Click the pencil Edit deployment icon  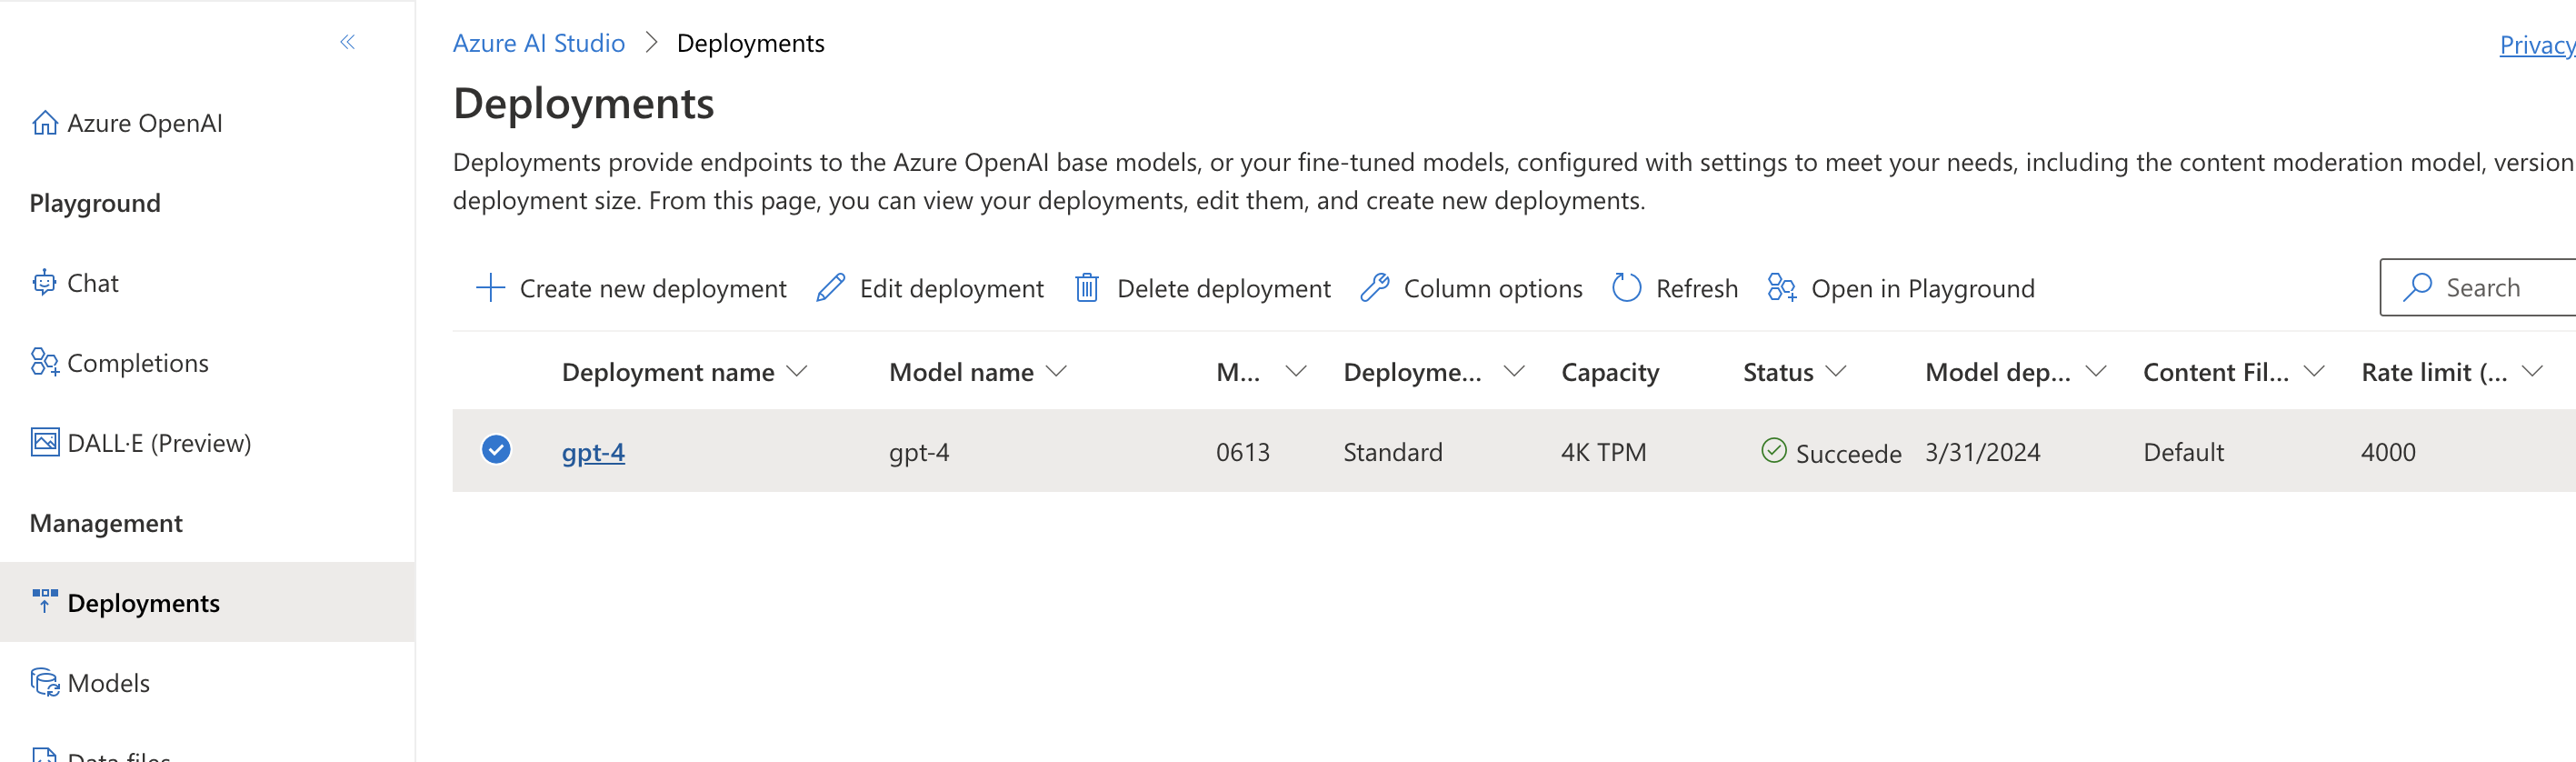click(x=830, y=288)
